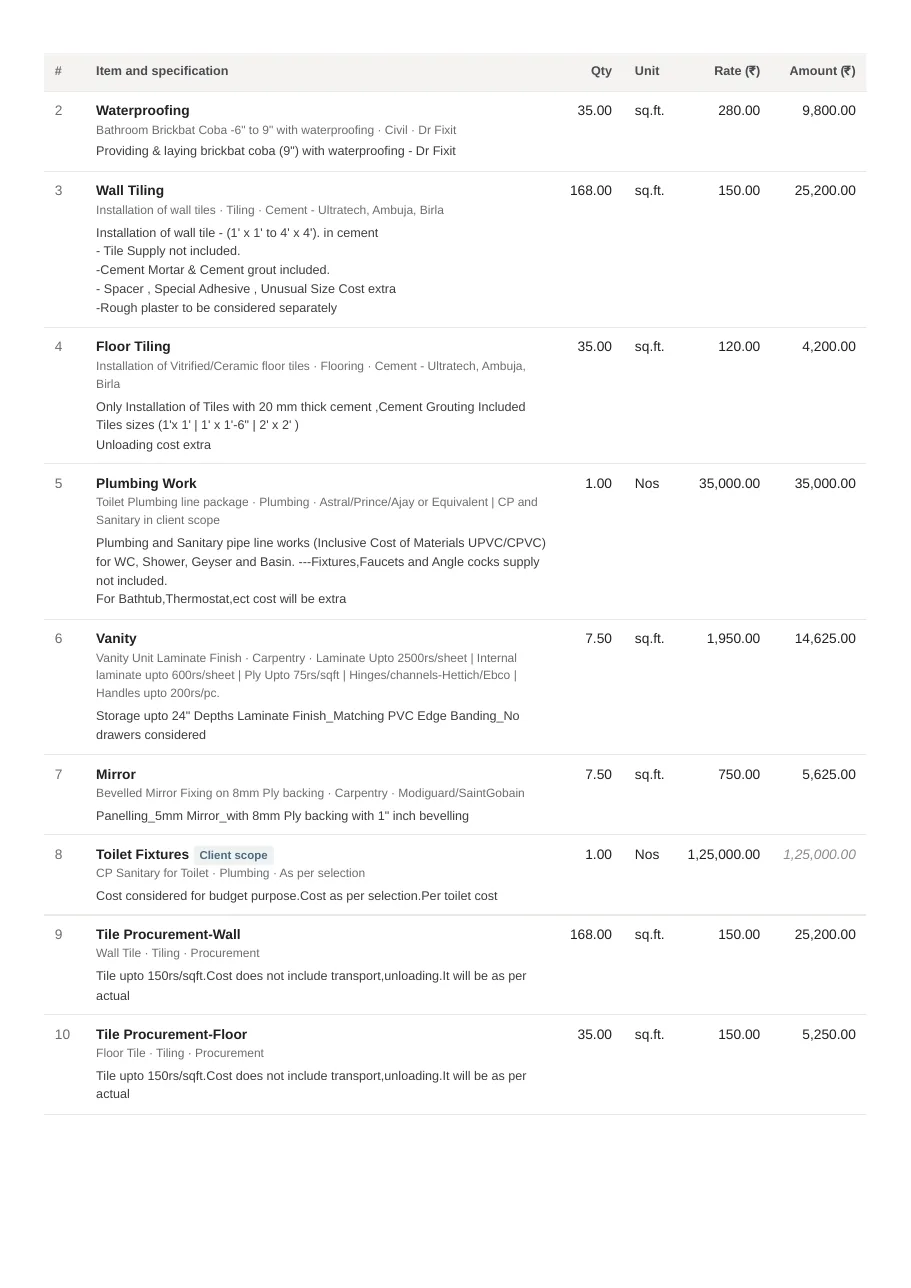The image size is (911, 1288).
Task: Click the Rate (₹) column header
Action: [737, 71]
